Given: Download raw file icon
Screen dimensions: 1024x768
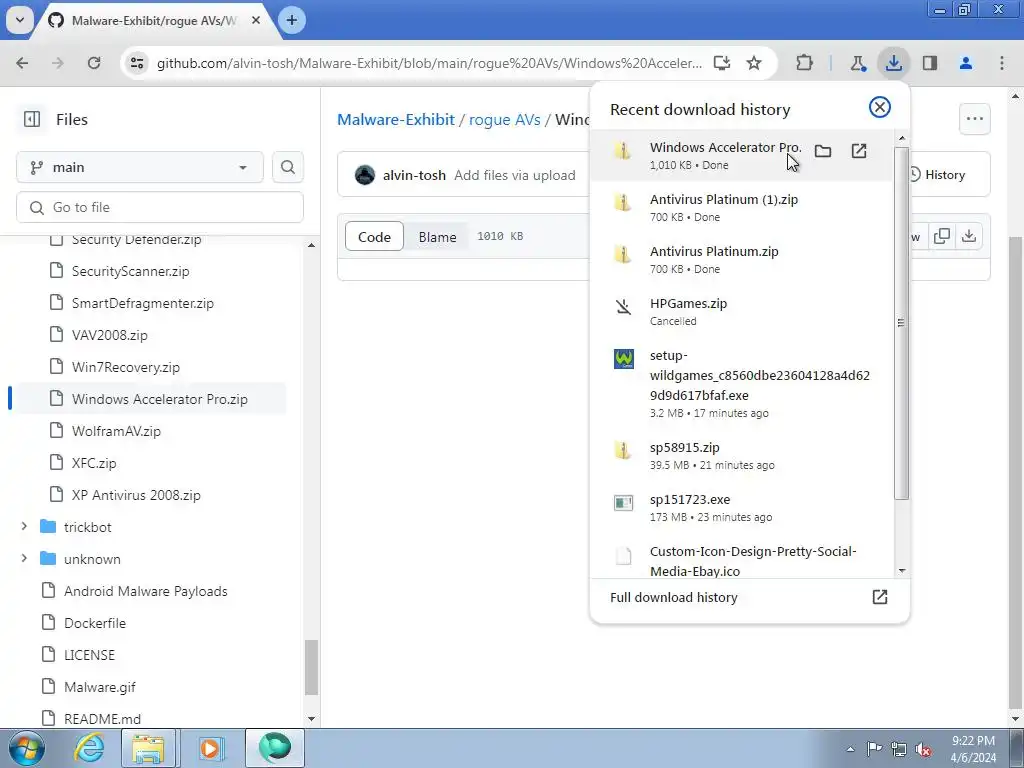Looking at the screenshot, I should tap(969, 236).
